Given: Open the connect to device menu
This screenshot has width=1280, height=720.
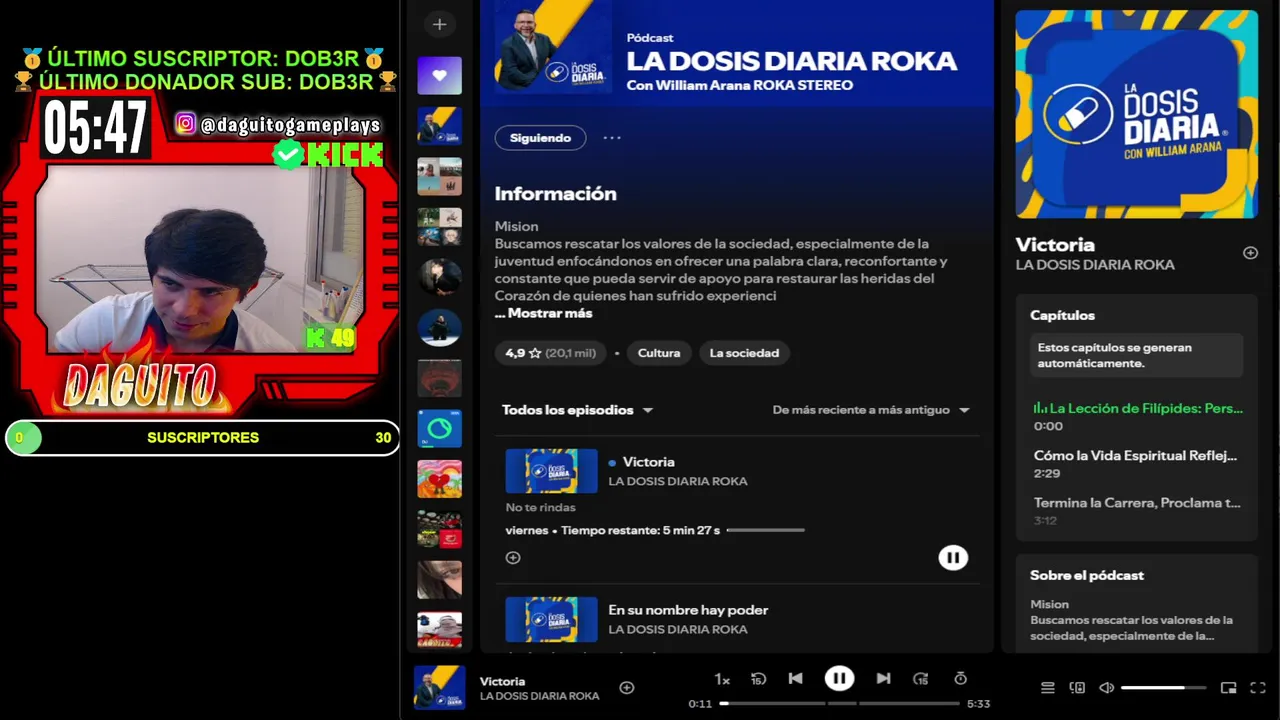Looking at the screenshot, I should coord(1077,688).
